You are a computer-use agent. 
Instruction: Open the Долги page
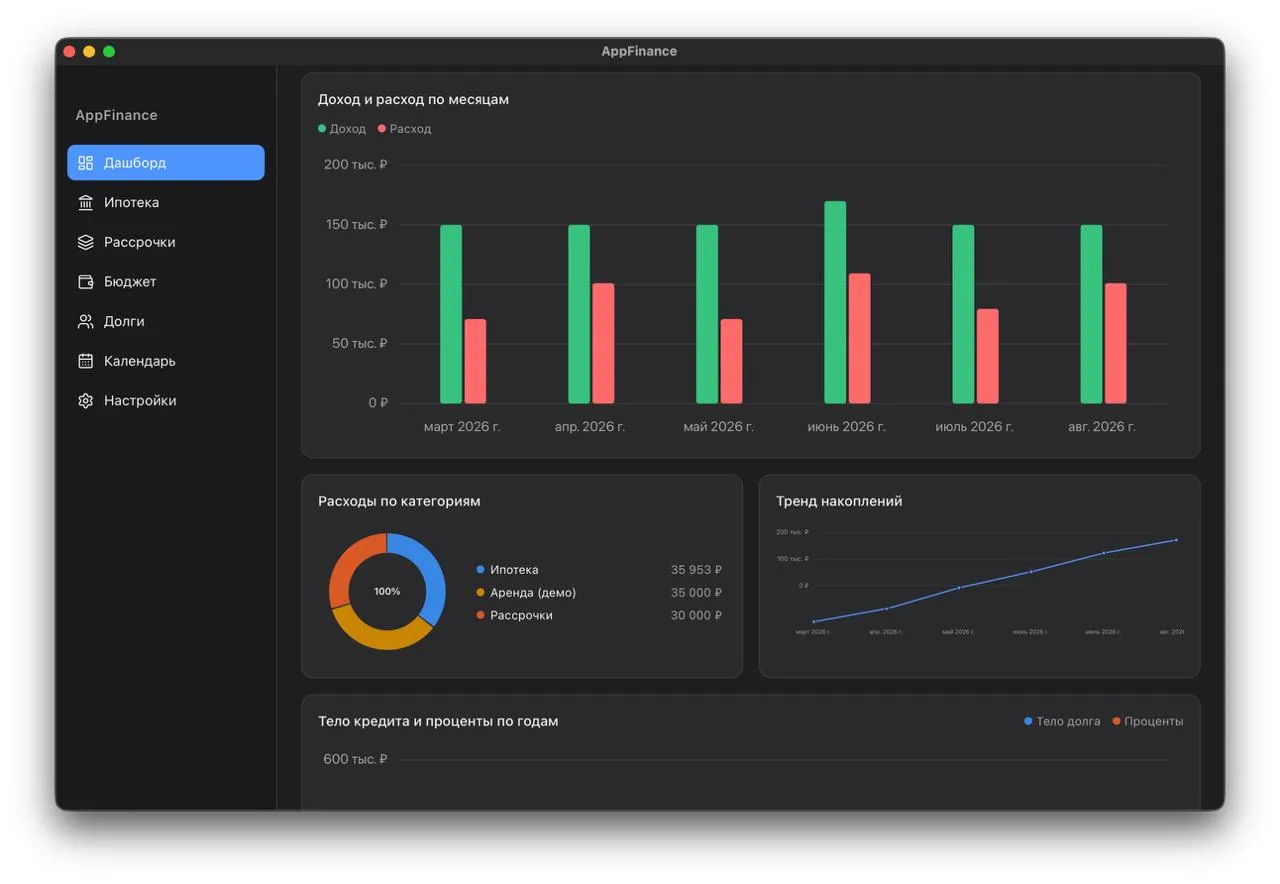click(166, 321)
